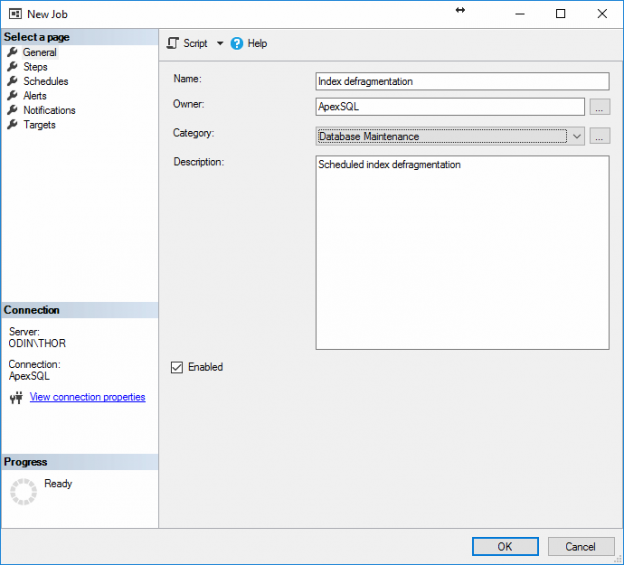Switch to the Schedules page
Viewport: 624px width, 565px height.
pyautogui.click(x=46, y=81)
